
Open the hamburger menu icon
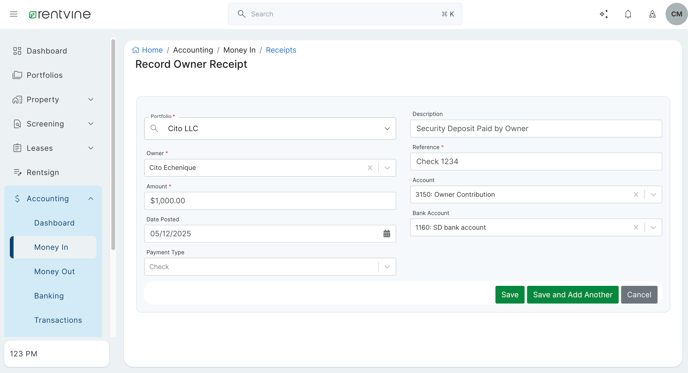point(14,14)
